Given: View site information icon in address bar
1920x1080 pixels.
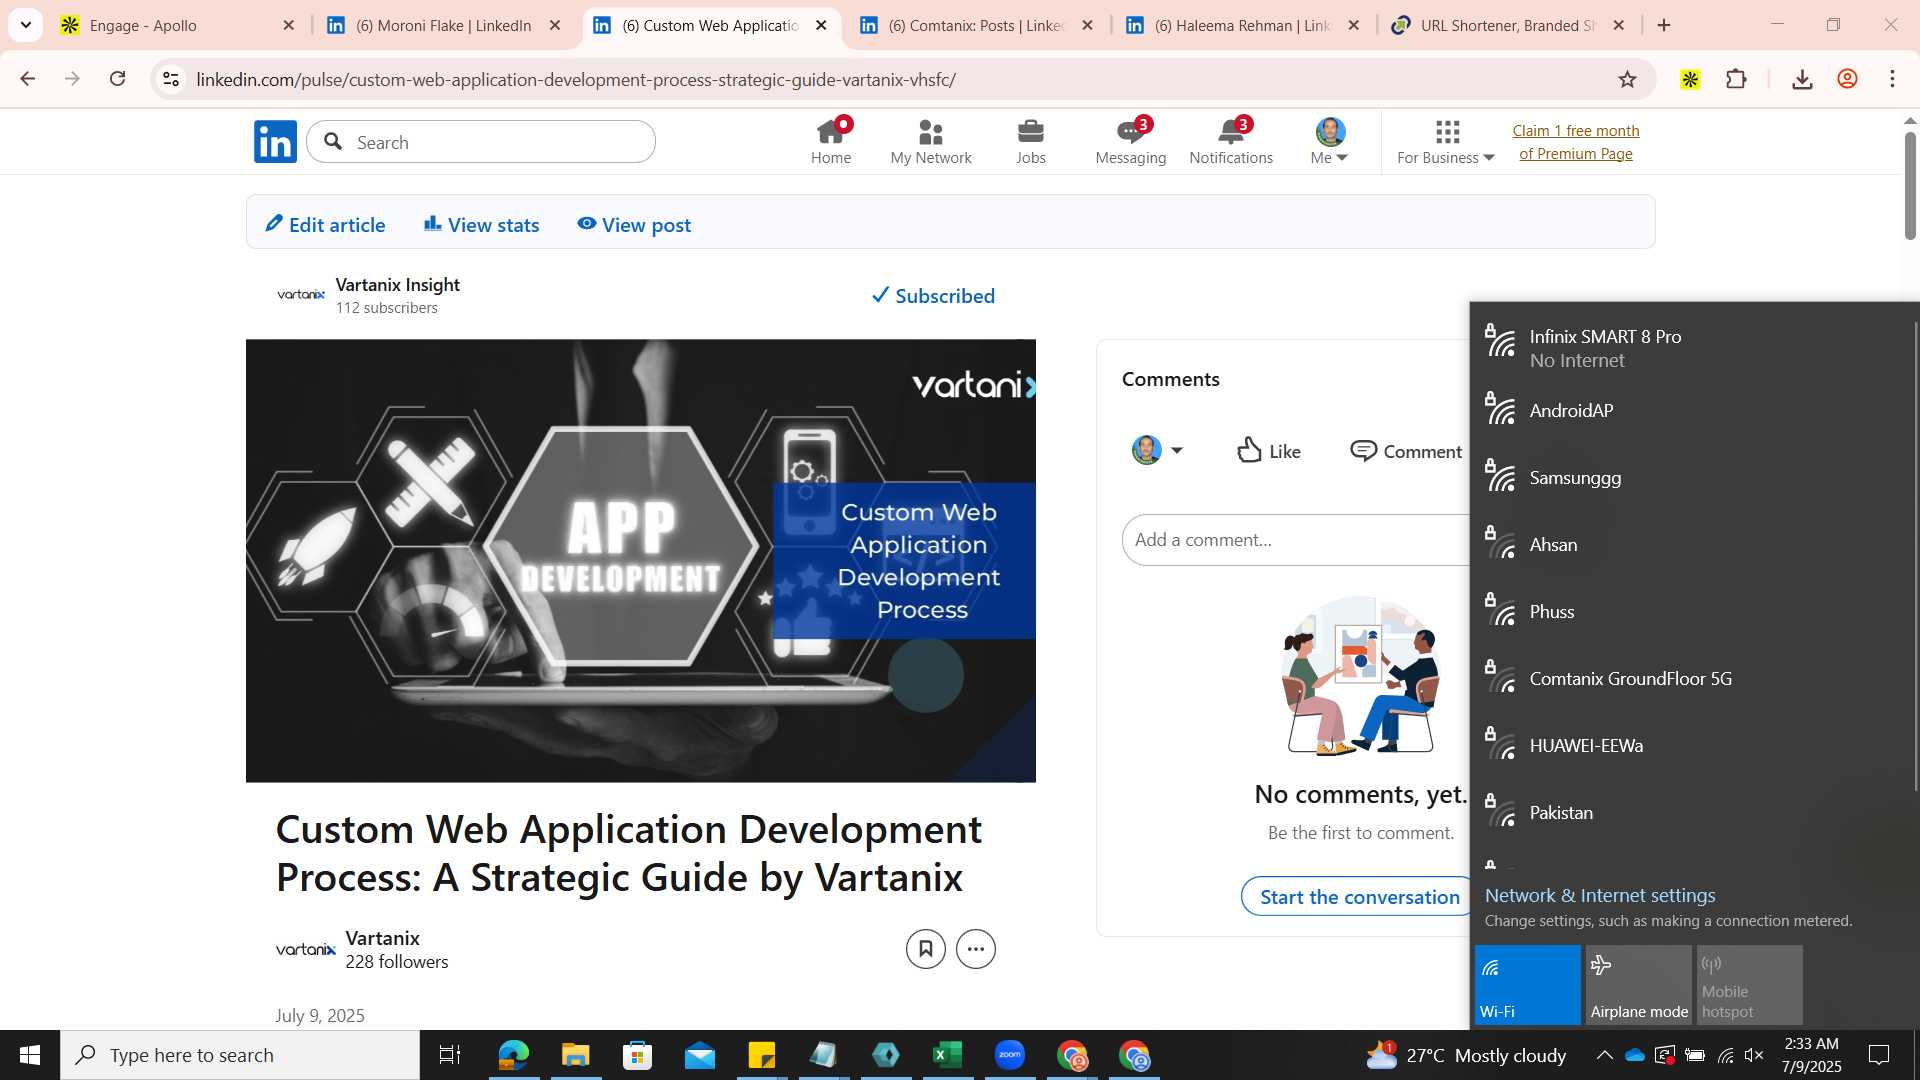Looking at the screenshot, I should click(x=171, y=79).
